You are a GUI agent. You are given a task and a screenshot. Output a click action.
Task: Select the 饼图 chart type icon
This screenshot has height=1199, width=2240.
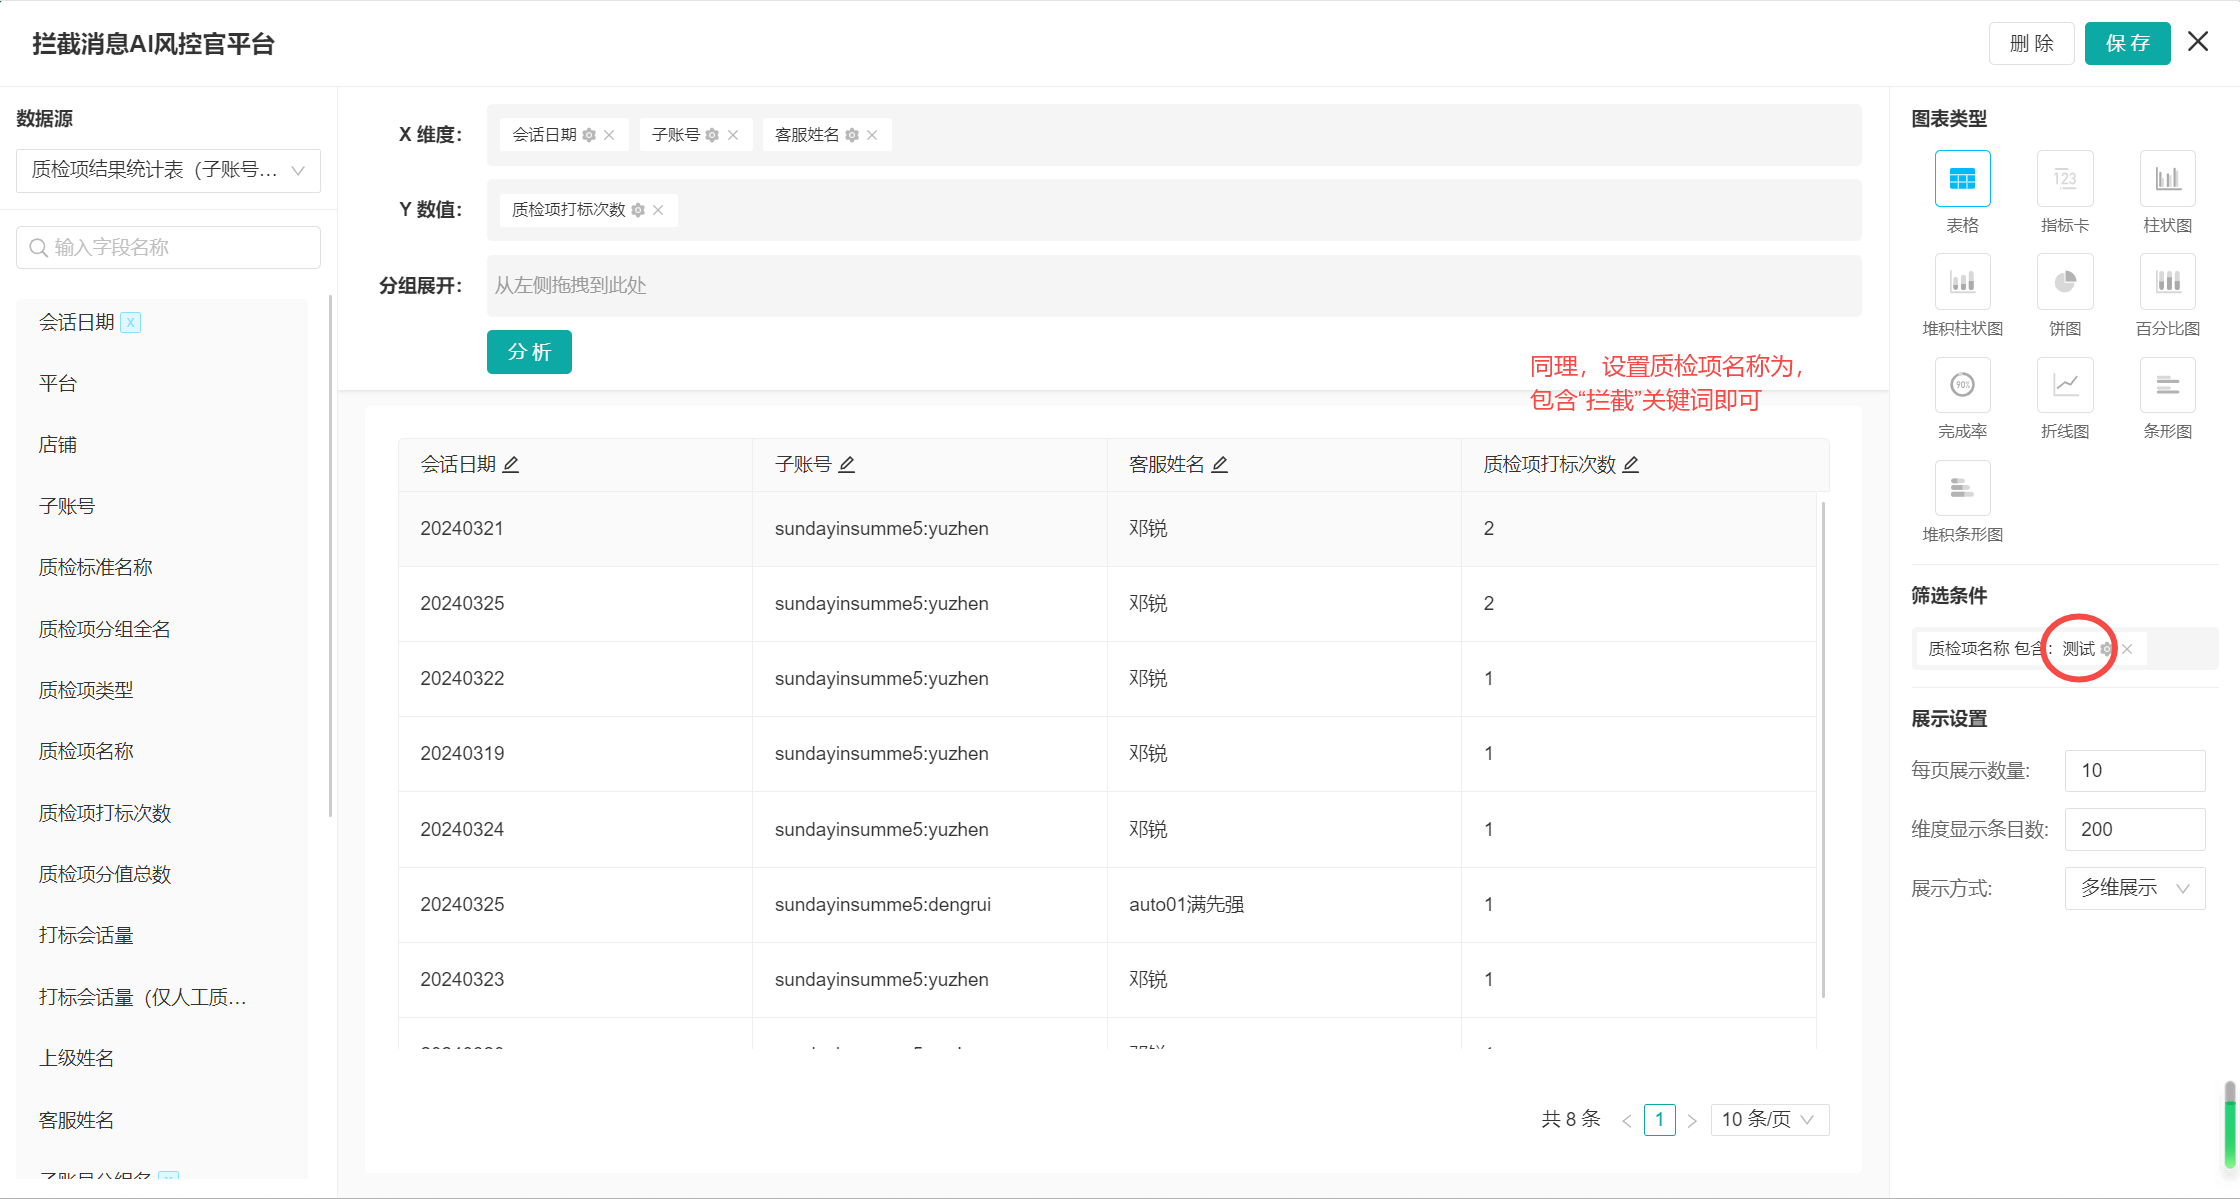pos(2064,282)
